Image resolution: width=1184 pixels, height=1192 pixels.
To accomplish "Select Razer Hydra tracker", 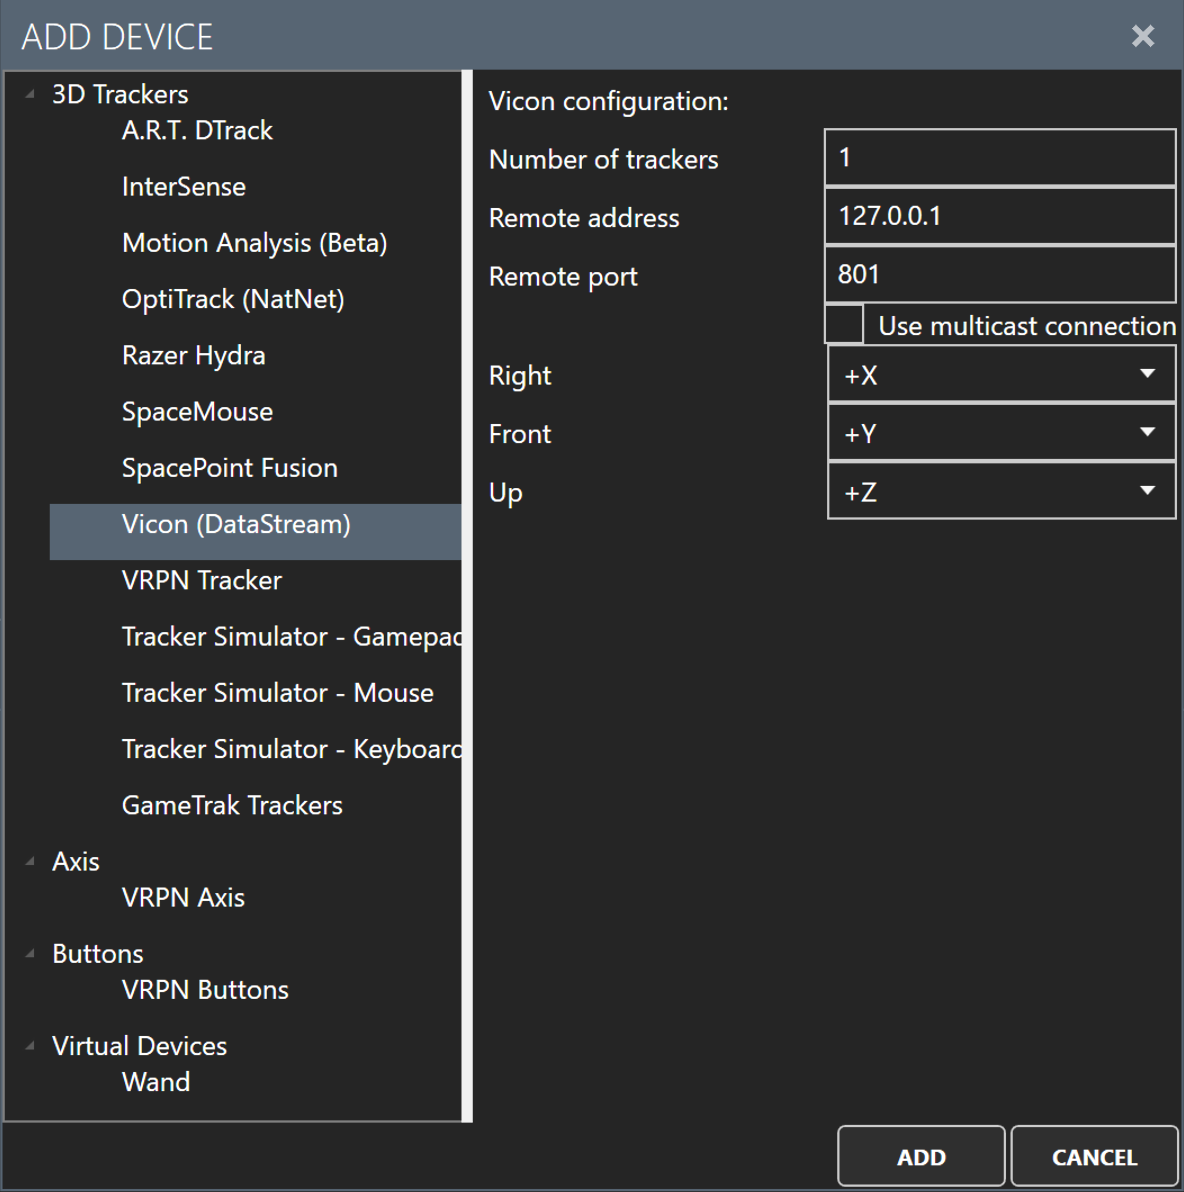I will [193, 356].
